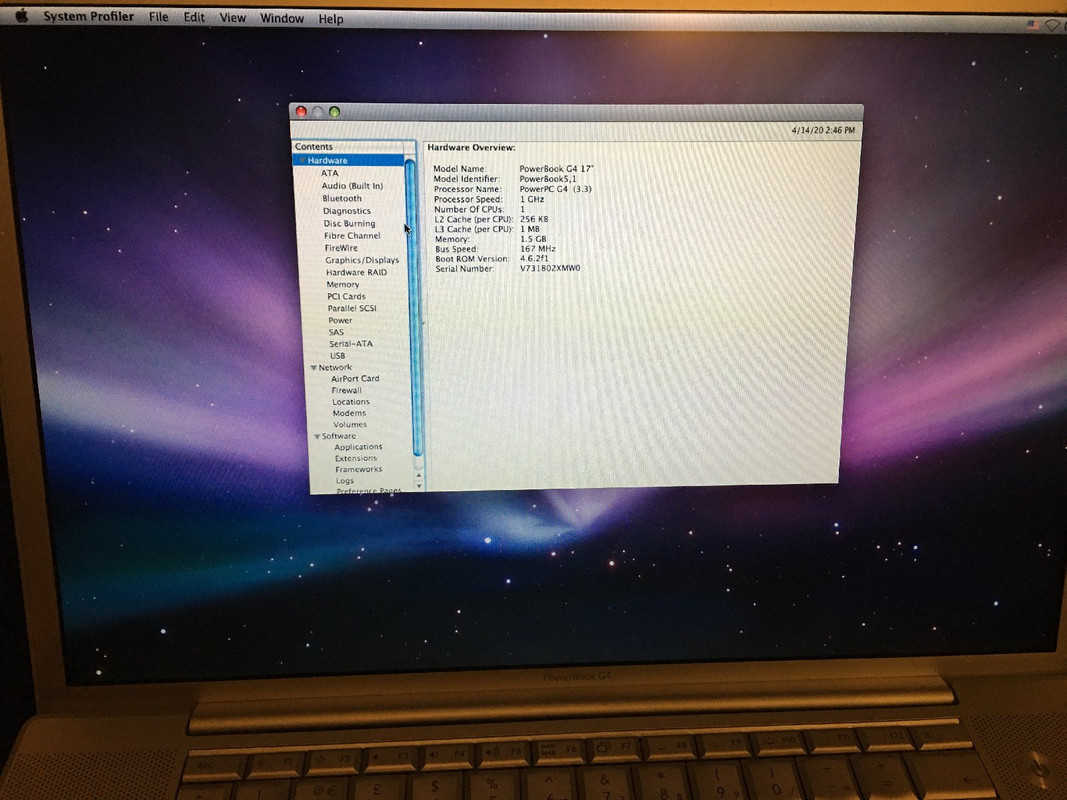1067x800 pixels.
Task: Select Frameworks item
Action: [x=359, y=469]
